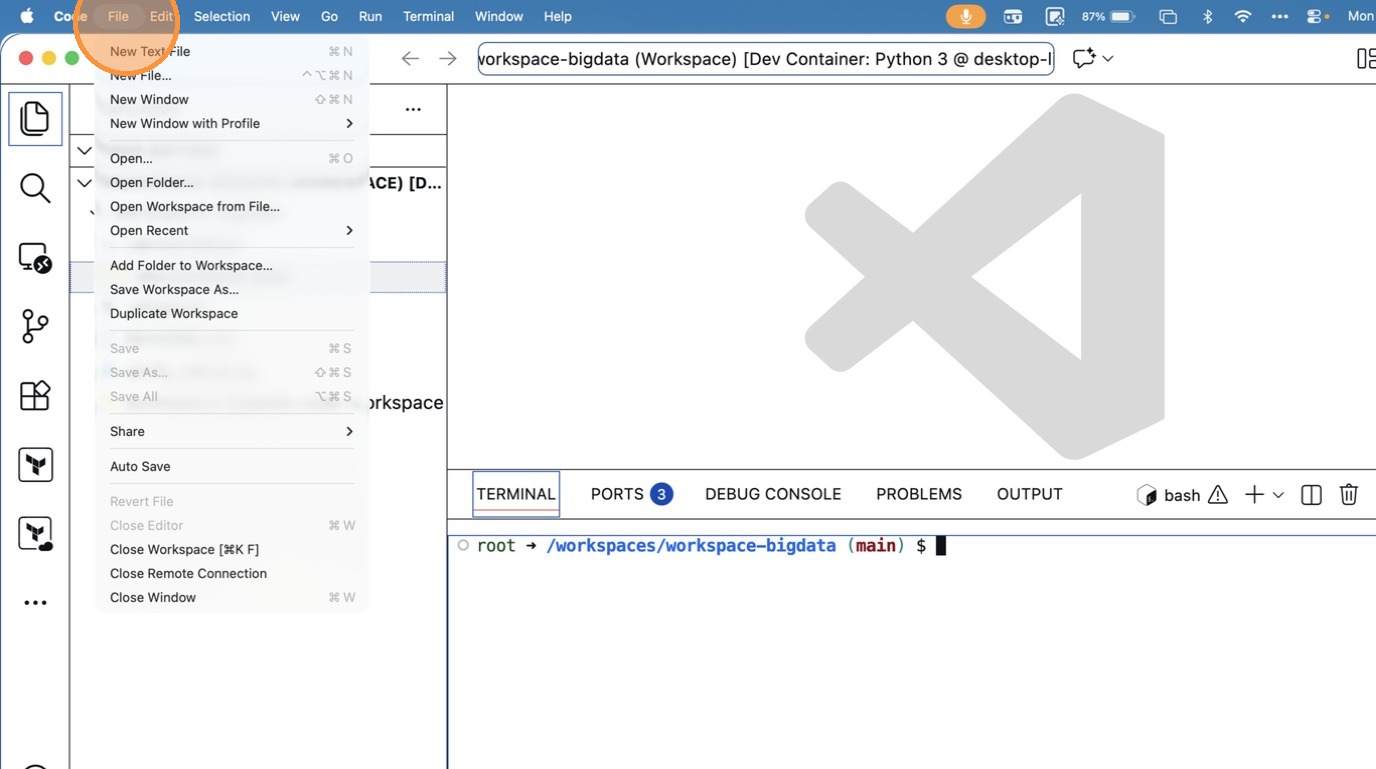The width and height of the screenshot is (1376, 769).
Task: Open the Selection menu
Action: [x=222, y=16]
